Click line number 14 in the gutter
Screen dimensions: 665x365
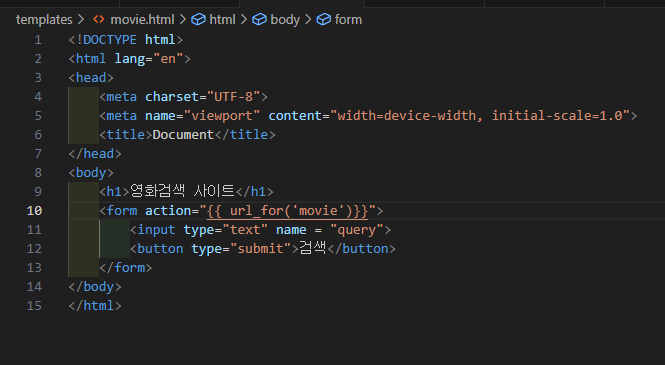[x=34, y=287]
